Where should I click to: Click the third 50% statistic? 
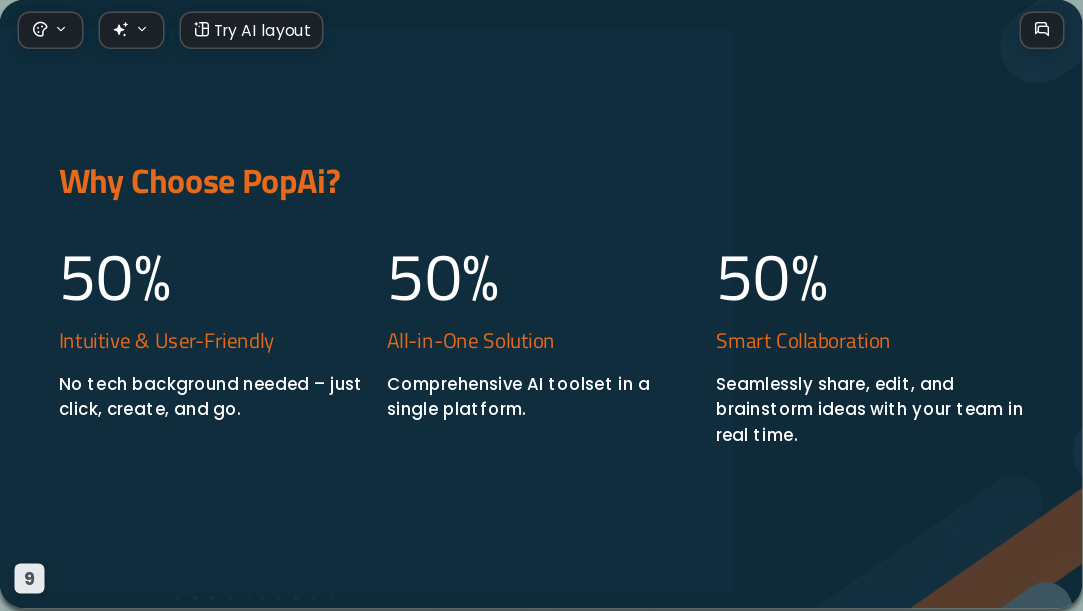tap(771, 278)
